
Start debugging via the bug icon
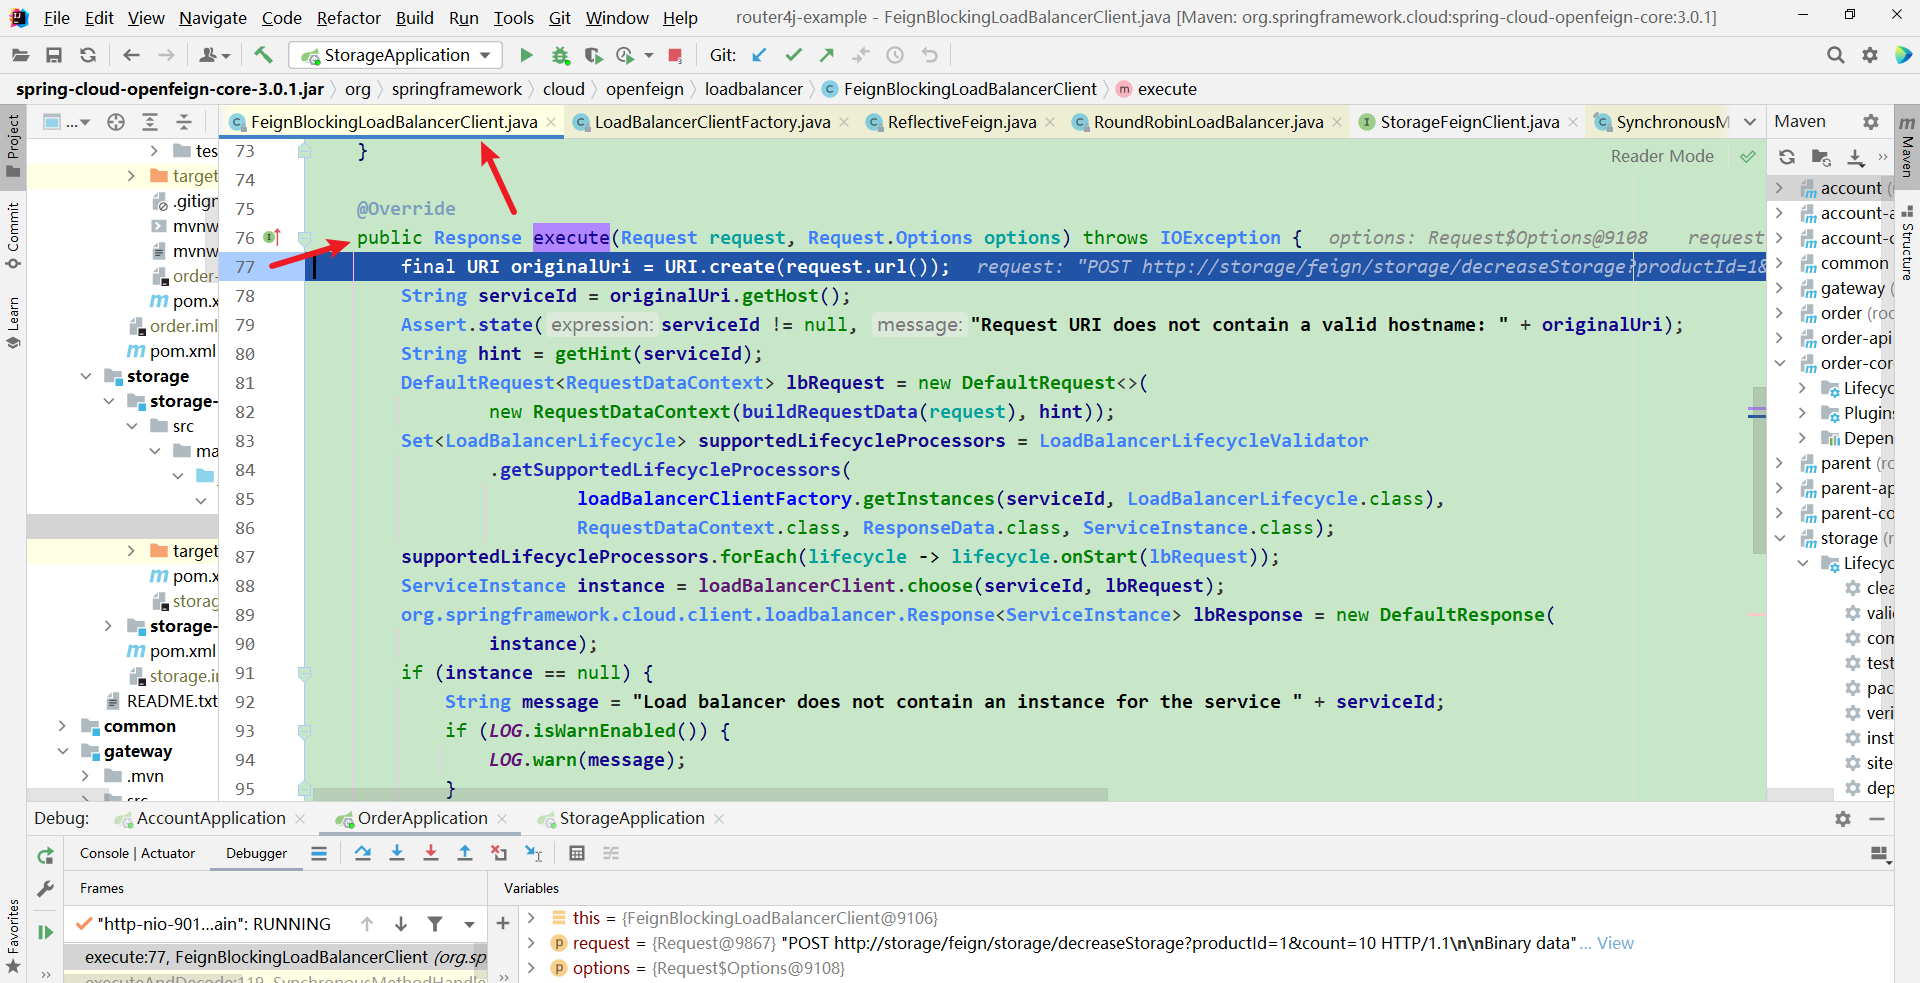click(561, 55)
